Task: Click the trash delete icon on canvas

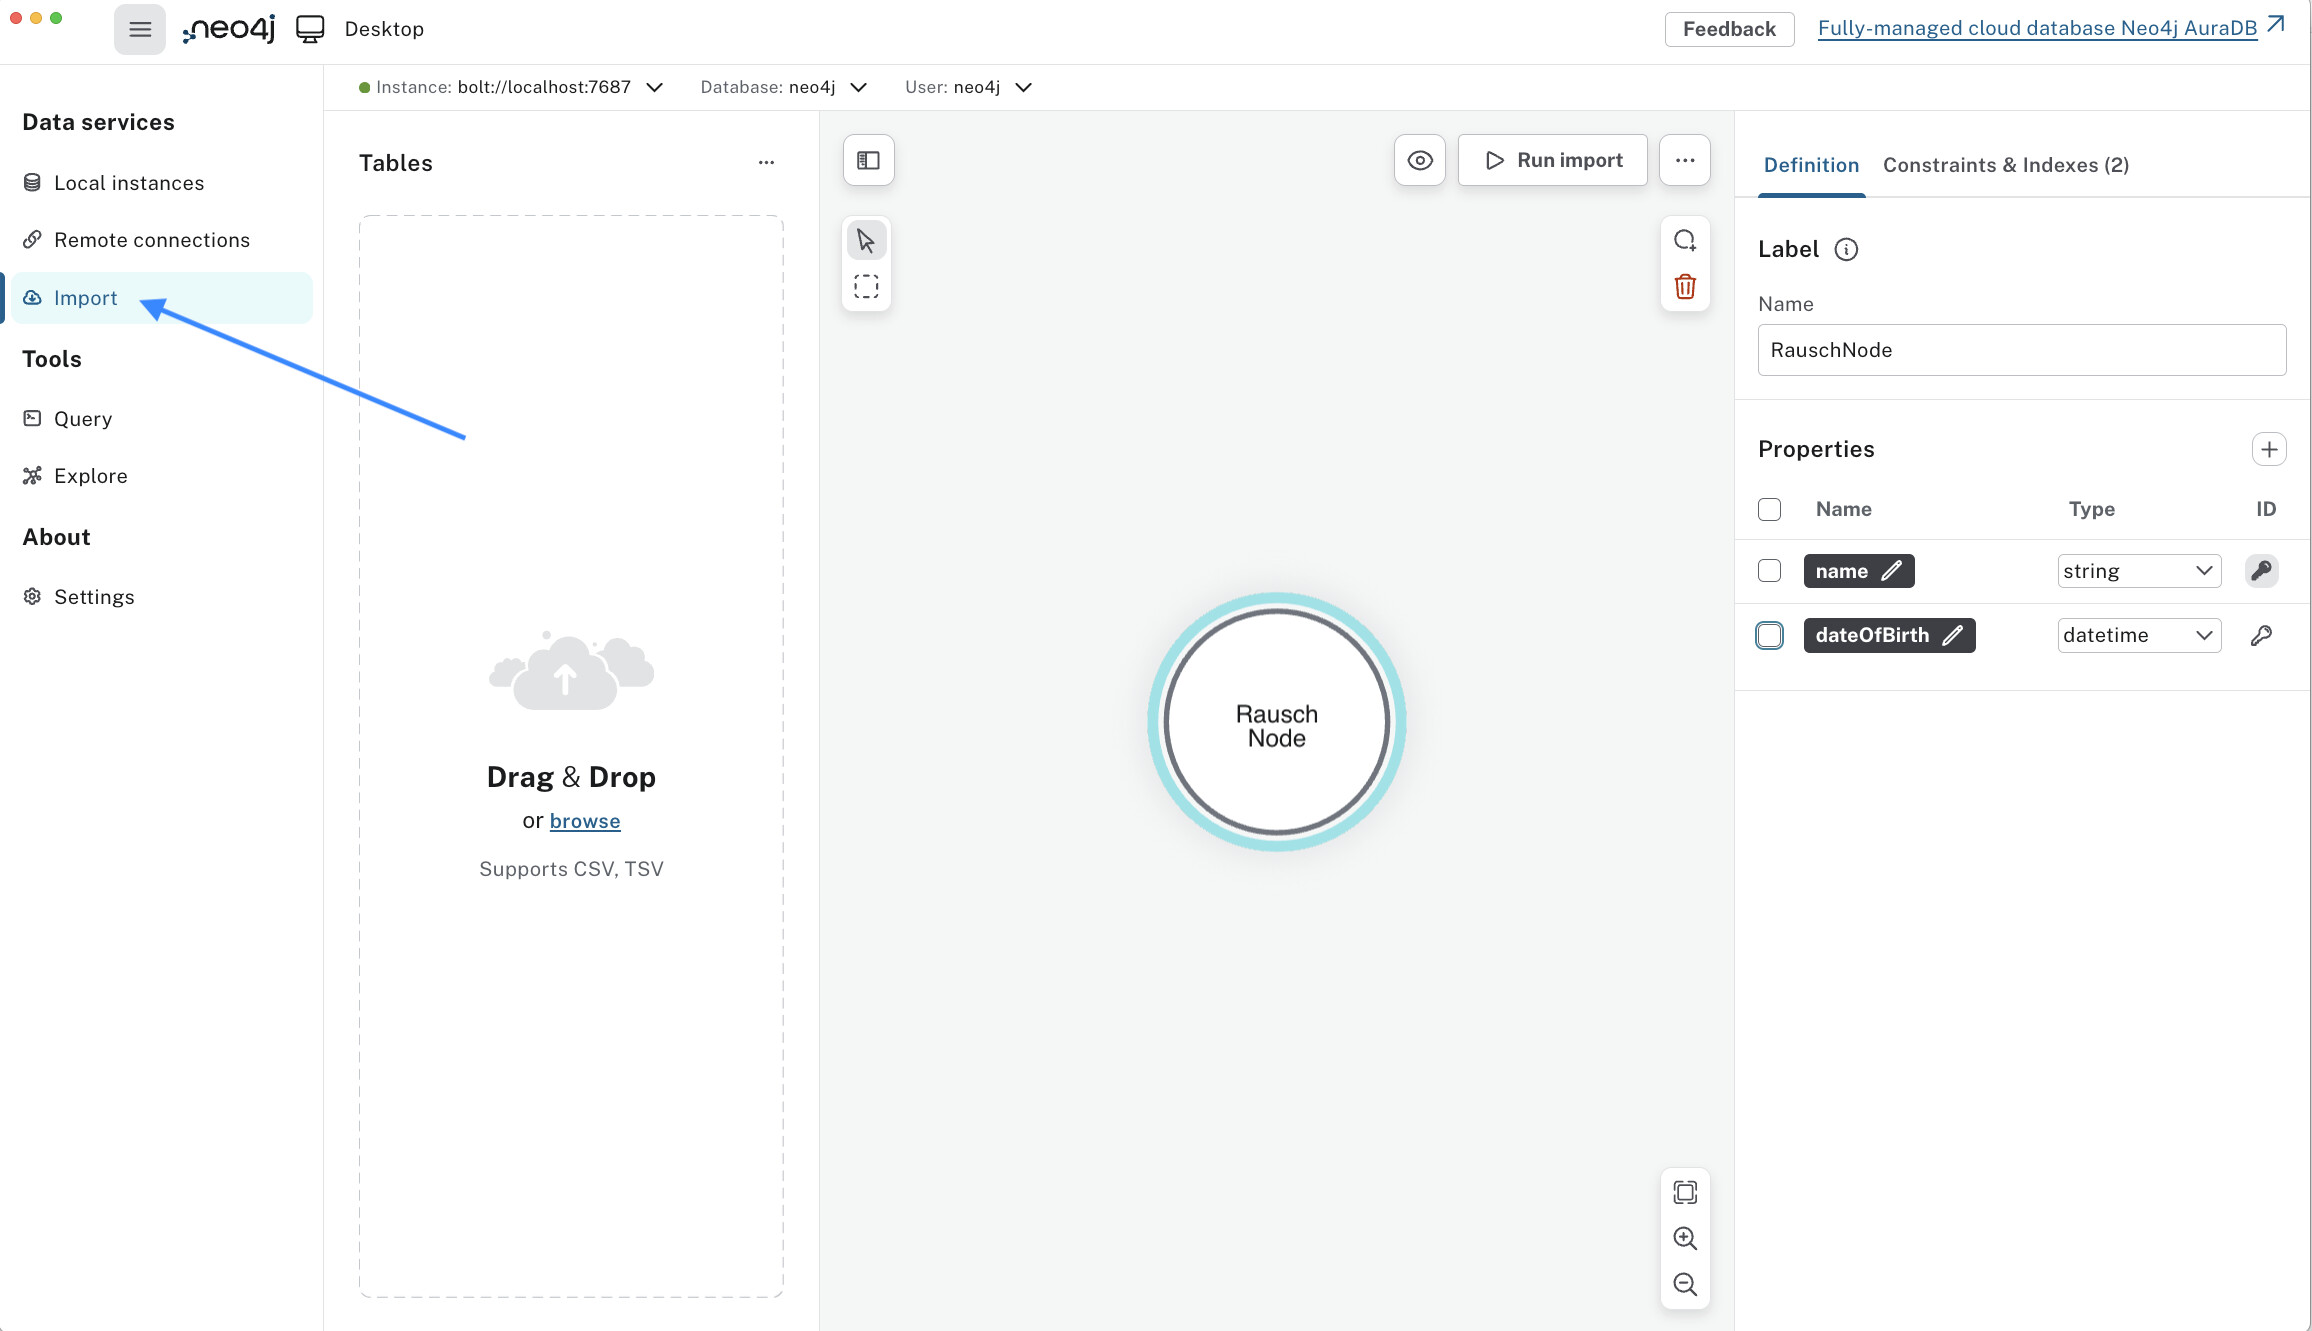Action: click(1685, 287)
